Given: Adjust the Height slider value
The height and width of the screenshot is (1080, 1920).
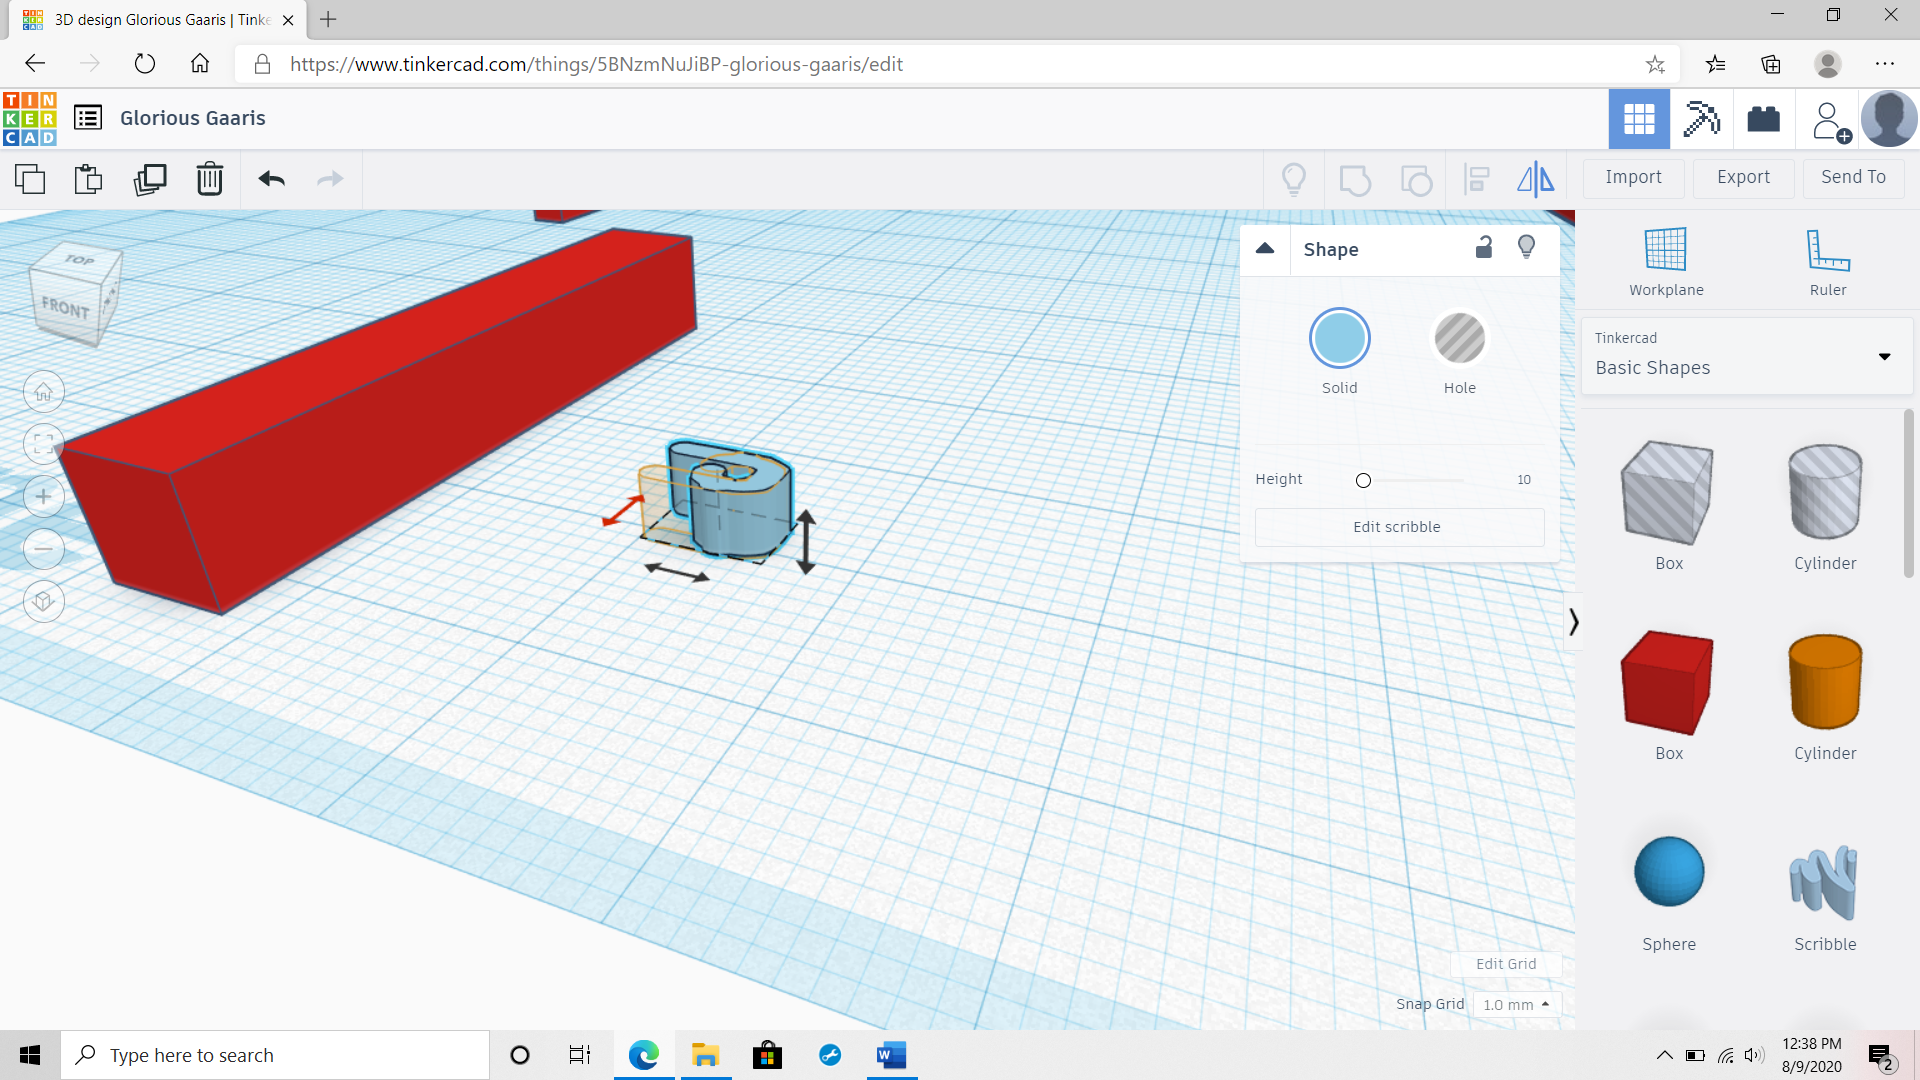Looking at the screenshot, I should 1364,480.
